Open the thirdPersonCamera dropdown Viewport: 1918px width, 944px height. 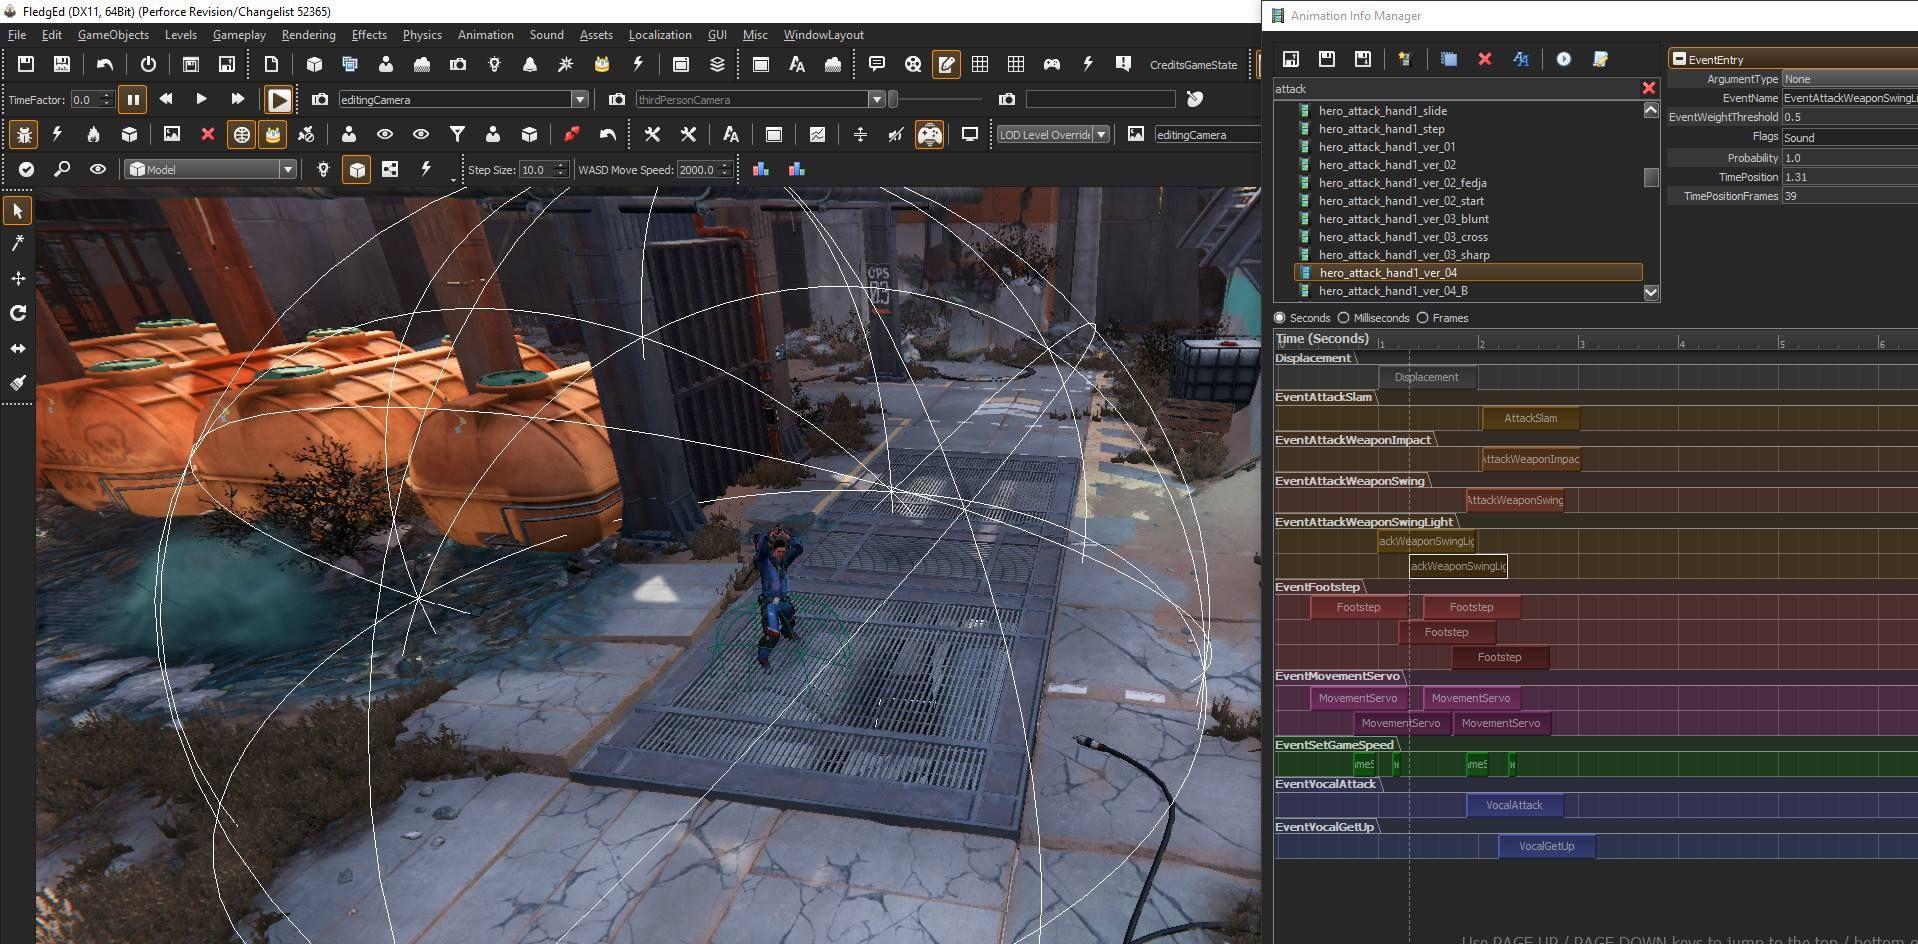876,99
